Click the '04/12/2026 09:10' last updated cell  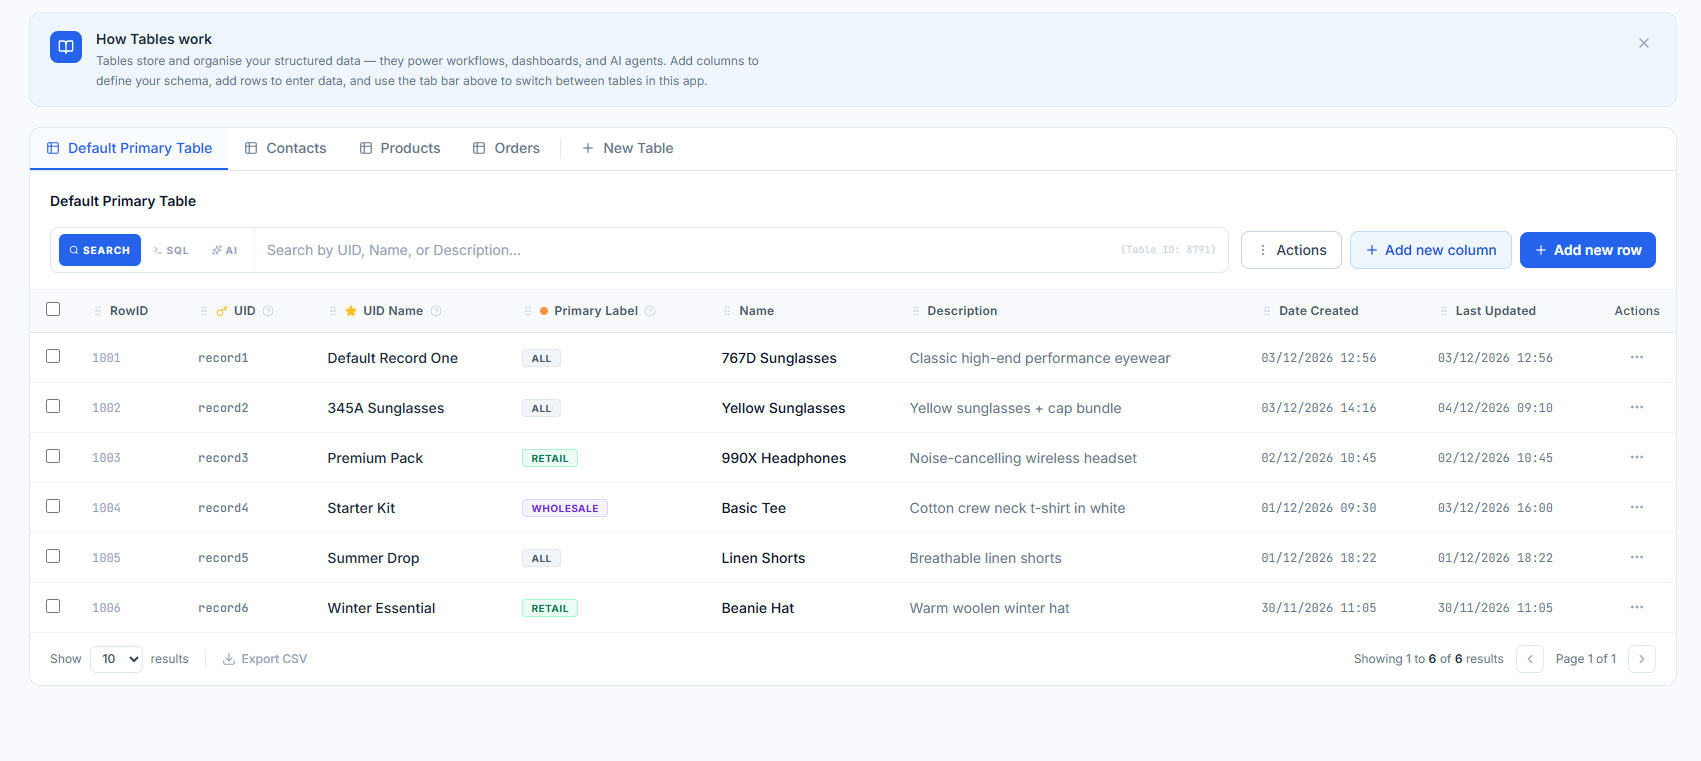[1495, 408]
